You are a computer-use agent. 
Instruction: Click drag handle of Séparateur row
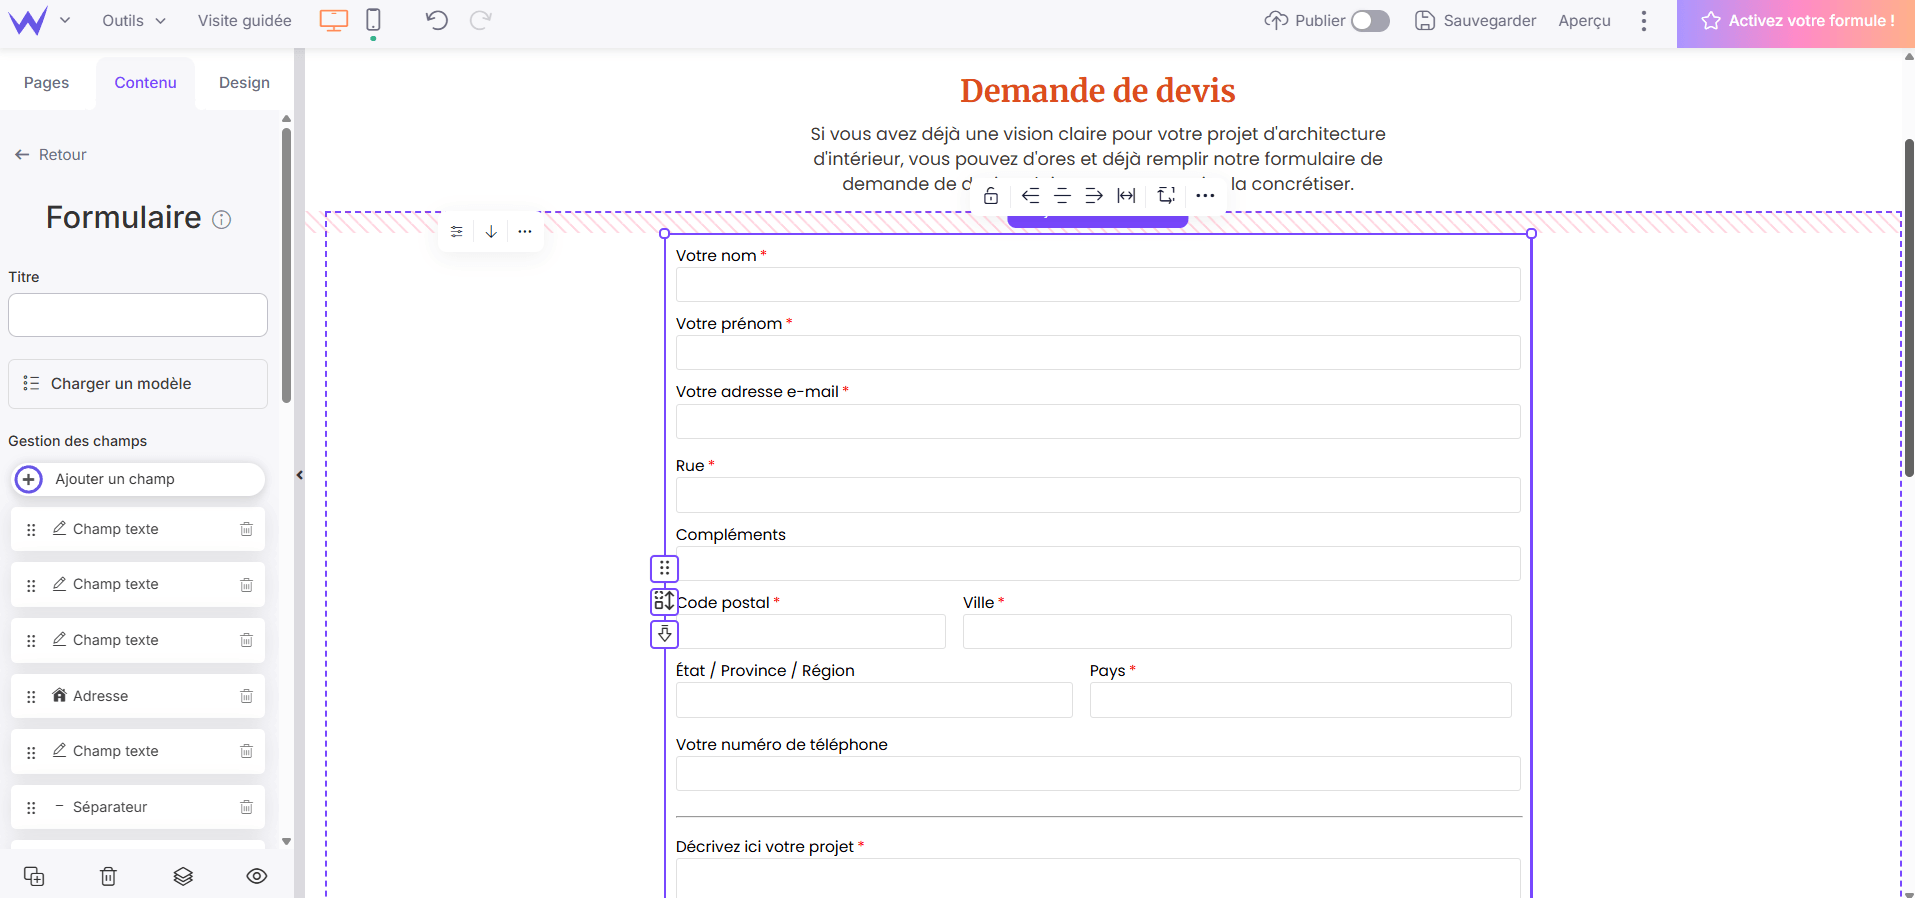(31, 808)
